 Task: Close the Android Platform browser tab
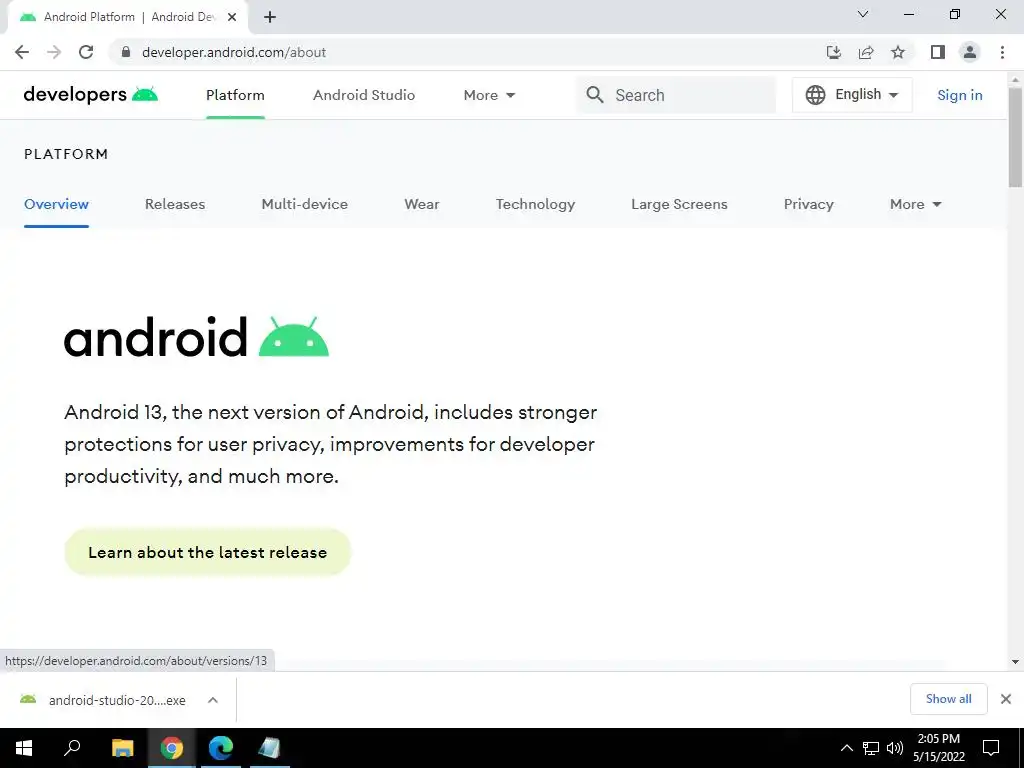(232, 18)
